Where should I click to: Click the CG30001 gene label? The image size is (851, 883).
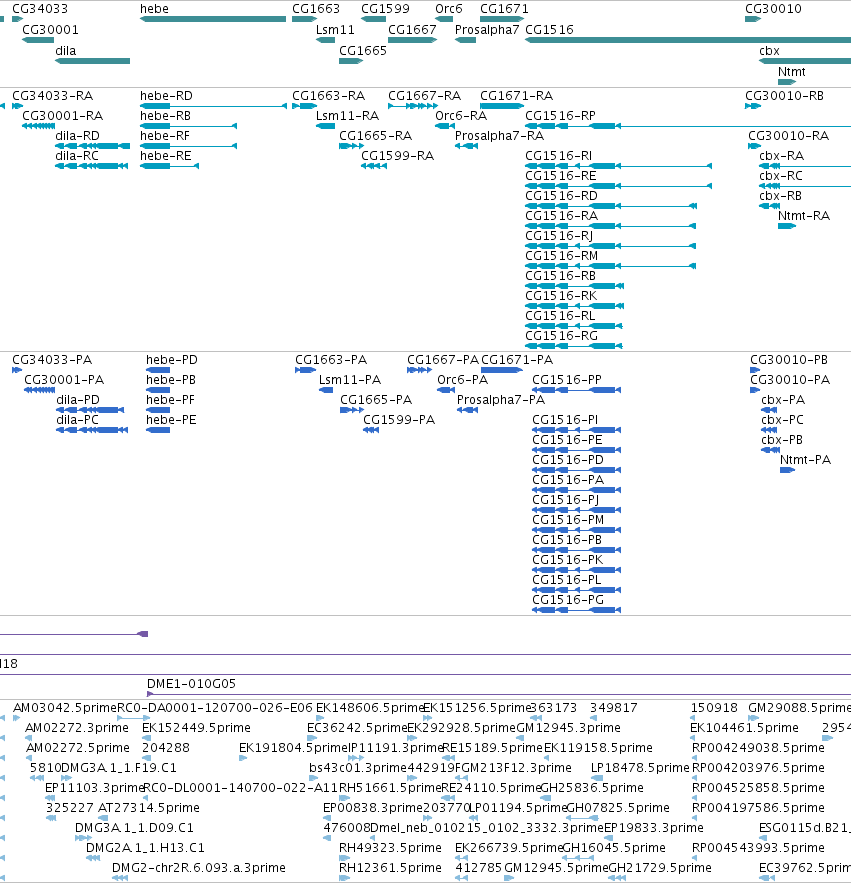[x=50, y=30]
